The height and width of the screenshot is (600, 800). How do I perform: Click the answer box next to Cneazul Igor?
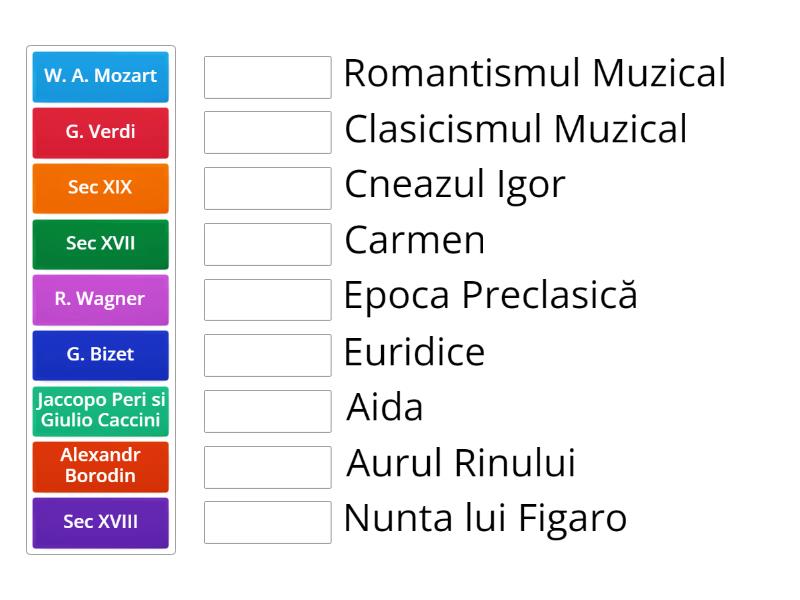pyautogui.click(x=266, y=187)
